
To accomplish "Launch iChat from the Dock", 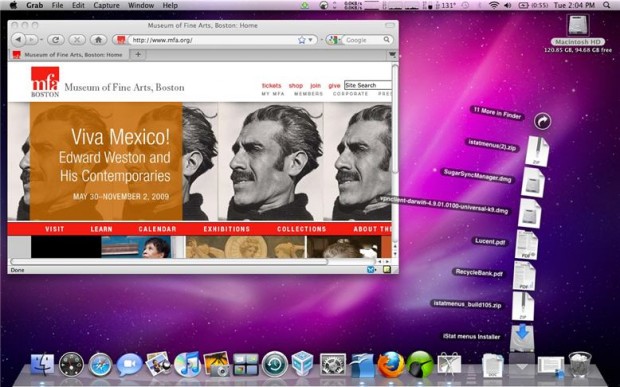I will (x=129, y=364).
